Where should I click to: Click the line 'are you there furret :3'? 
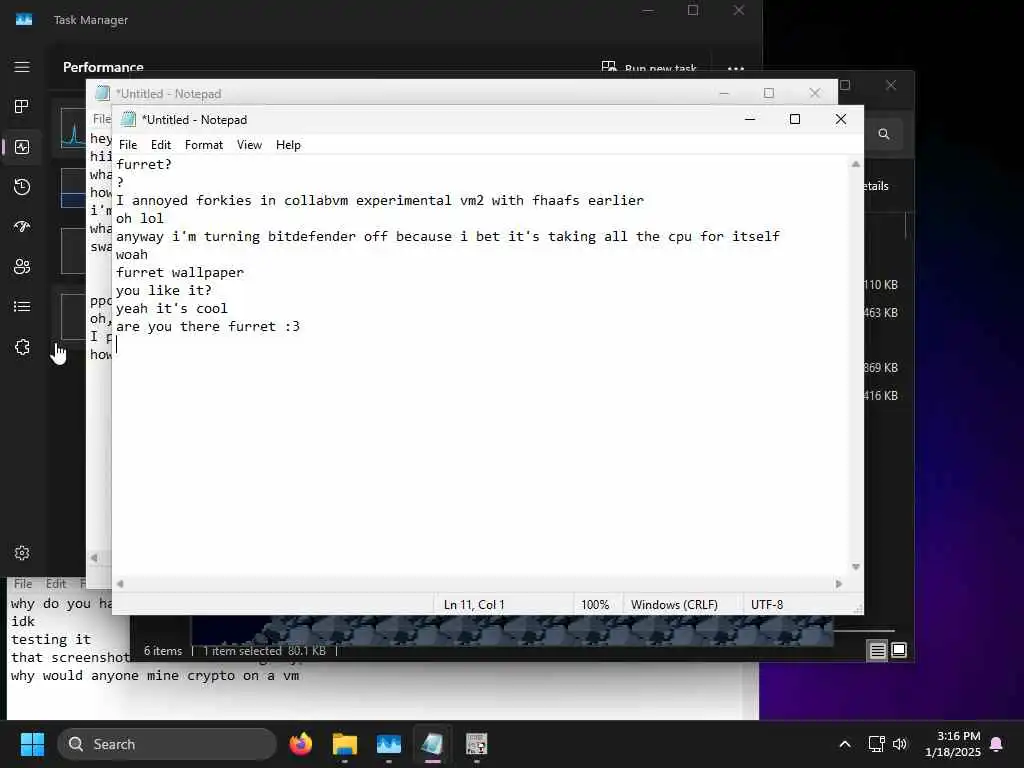tap(208, 327)
